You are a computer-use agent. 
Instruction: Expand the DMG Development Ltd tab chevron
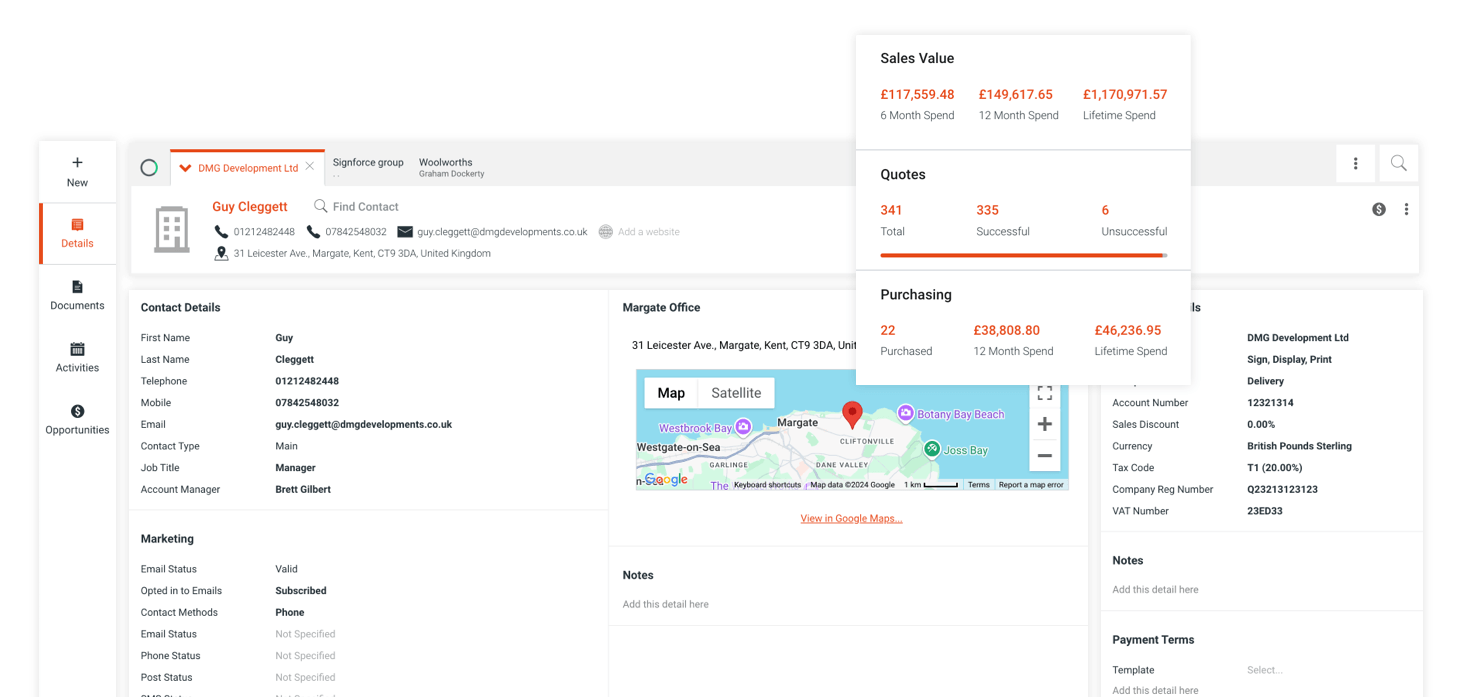click(187, 167)
